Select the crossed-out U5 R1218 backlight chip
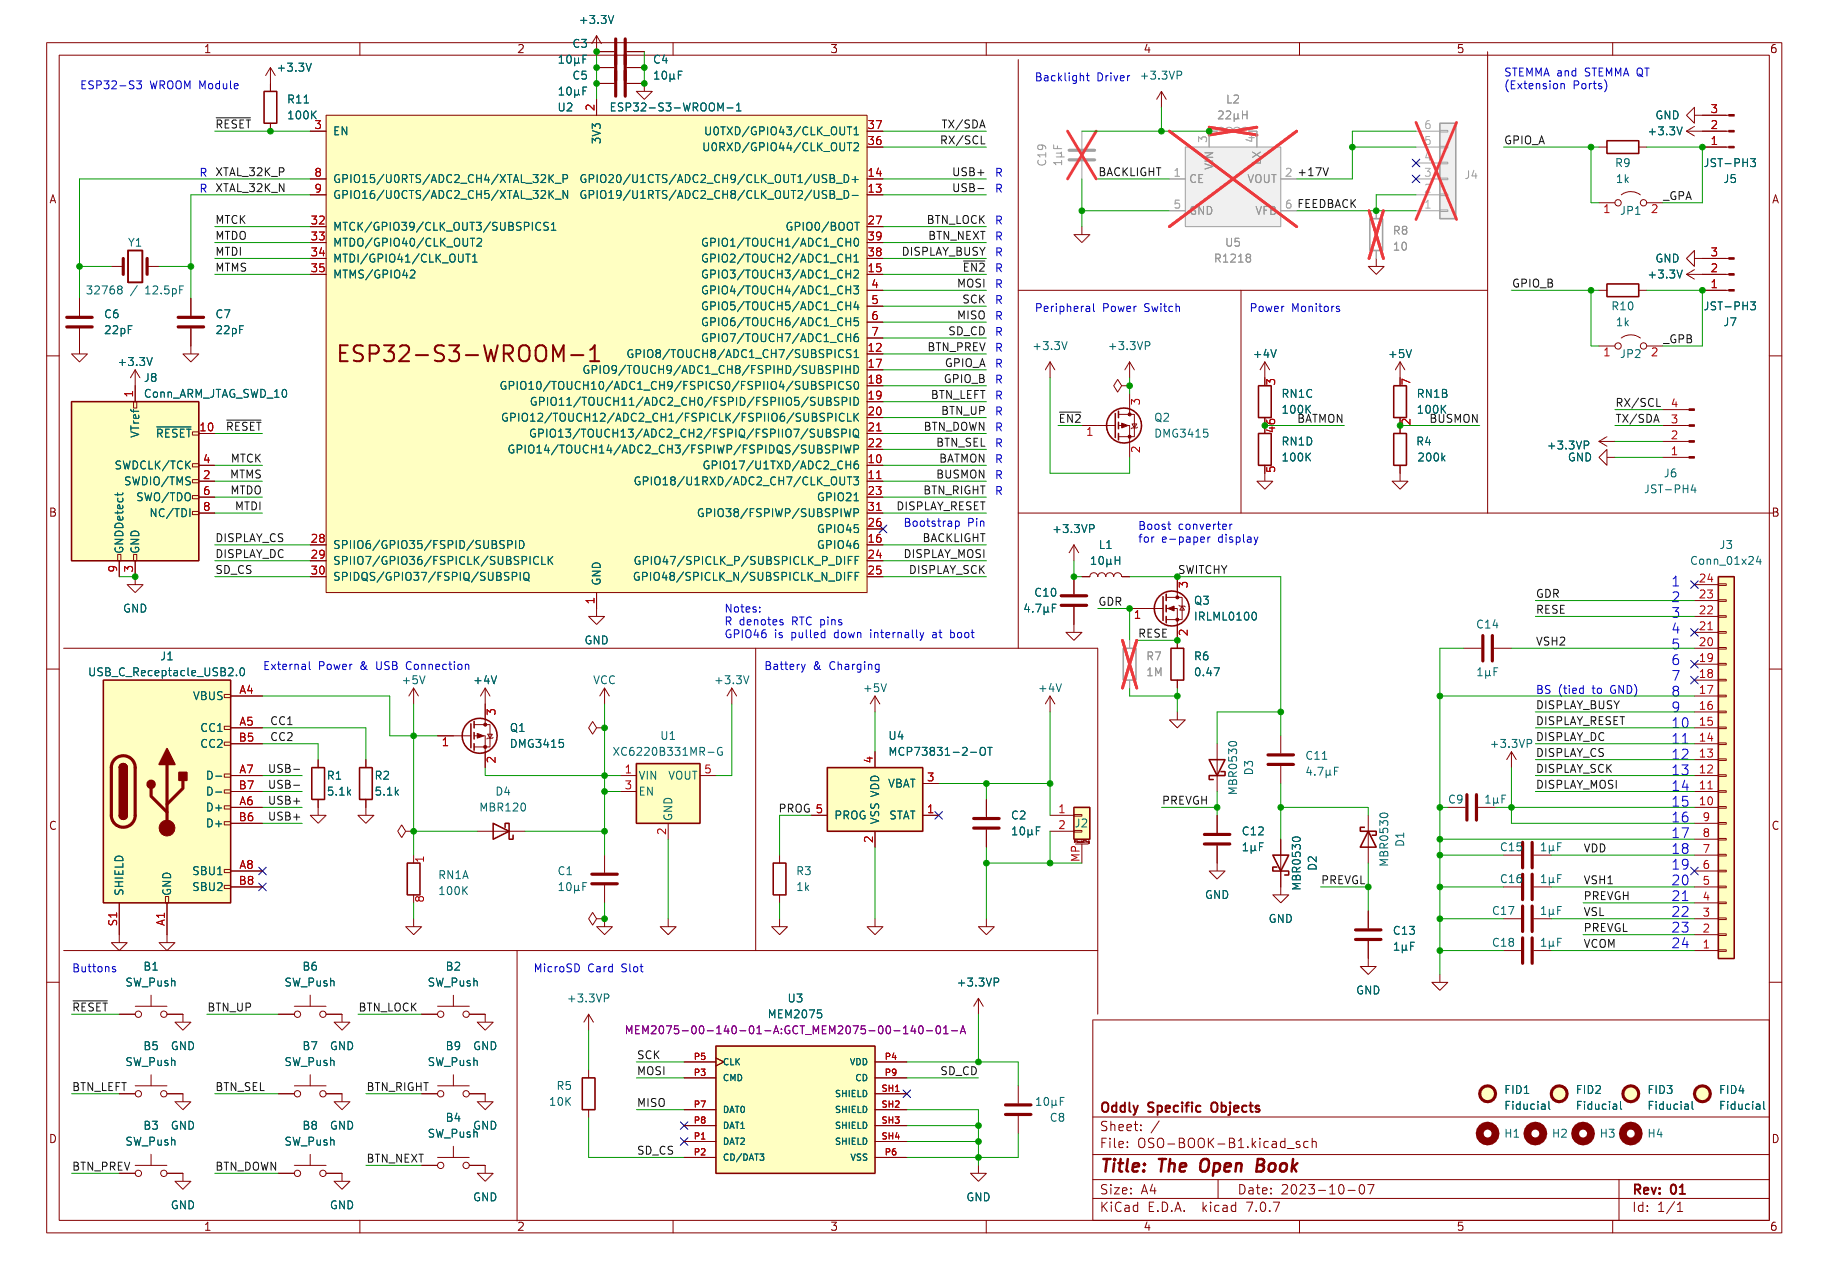This screenshot has height=1265, width=1822. [x=1233, y=187]
